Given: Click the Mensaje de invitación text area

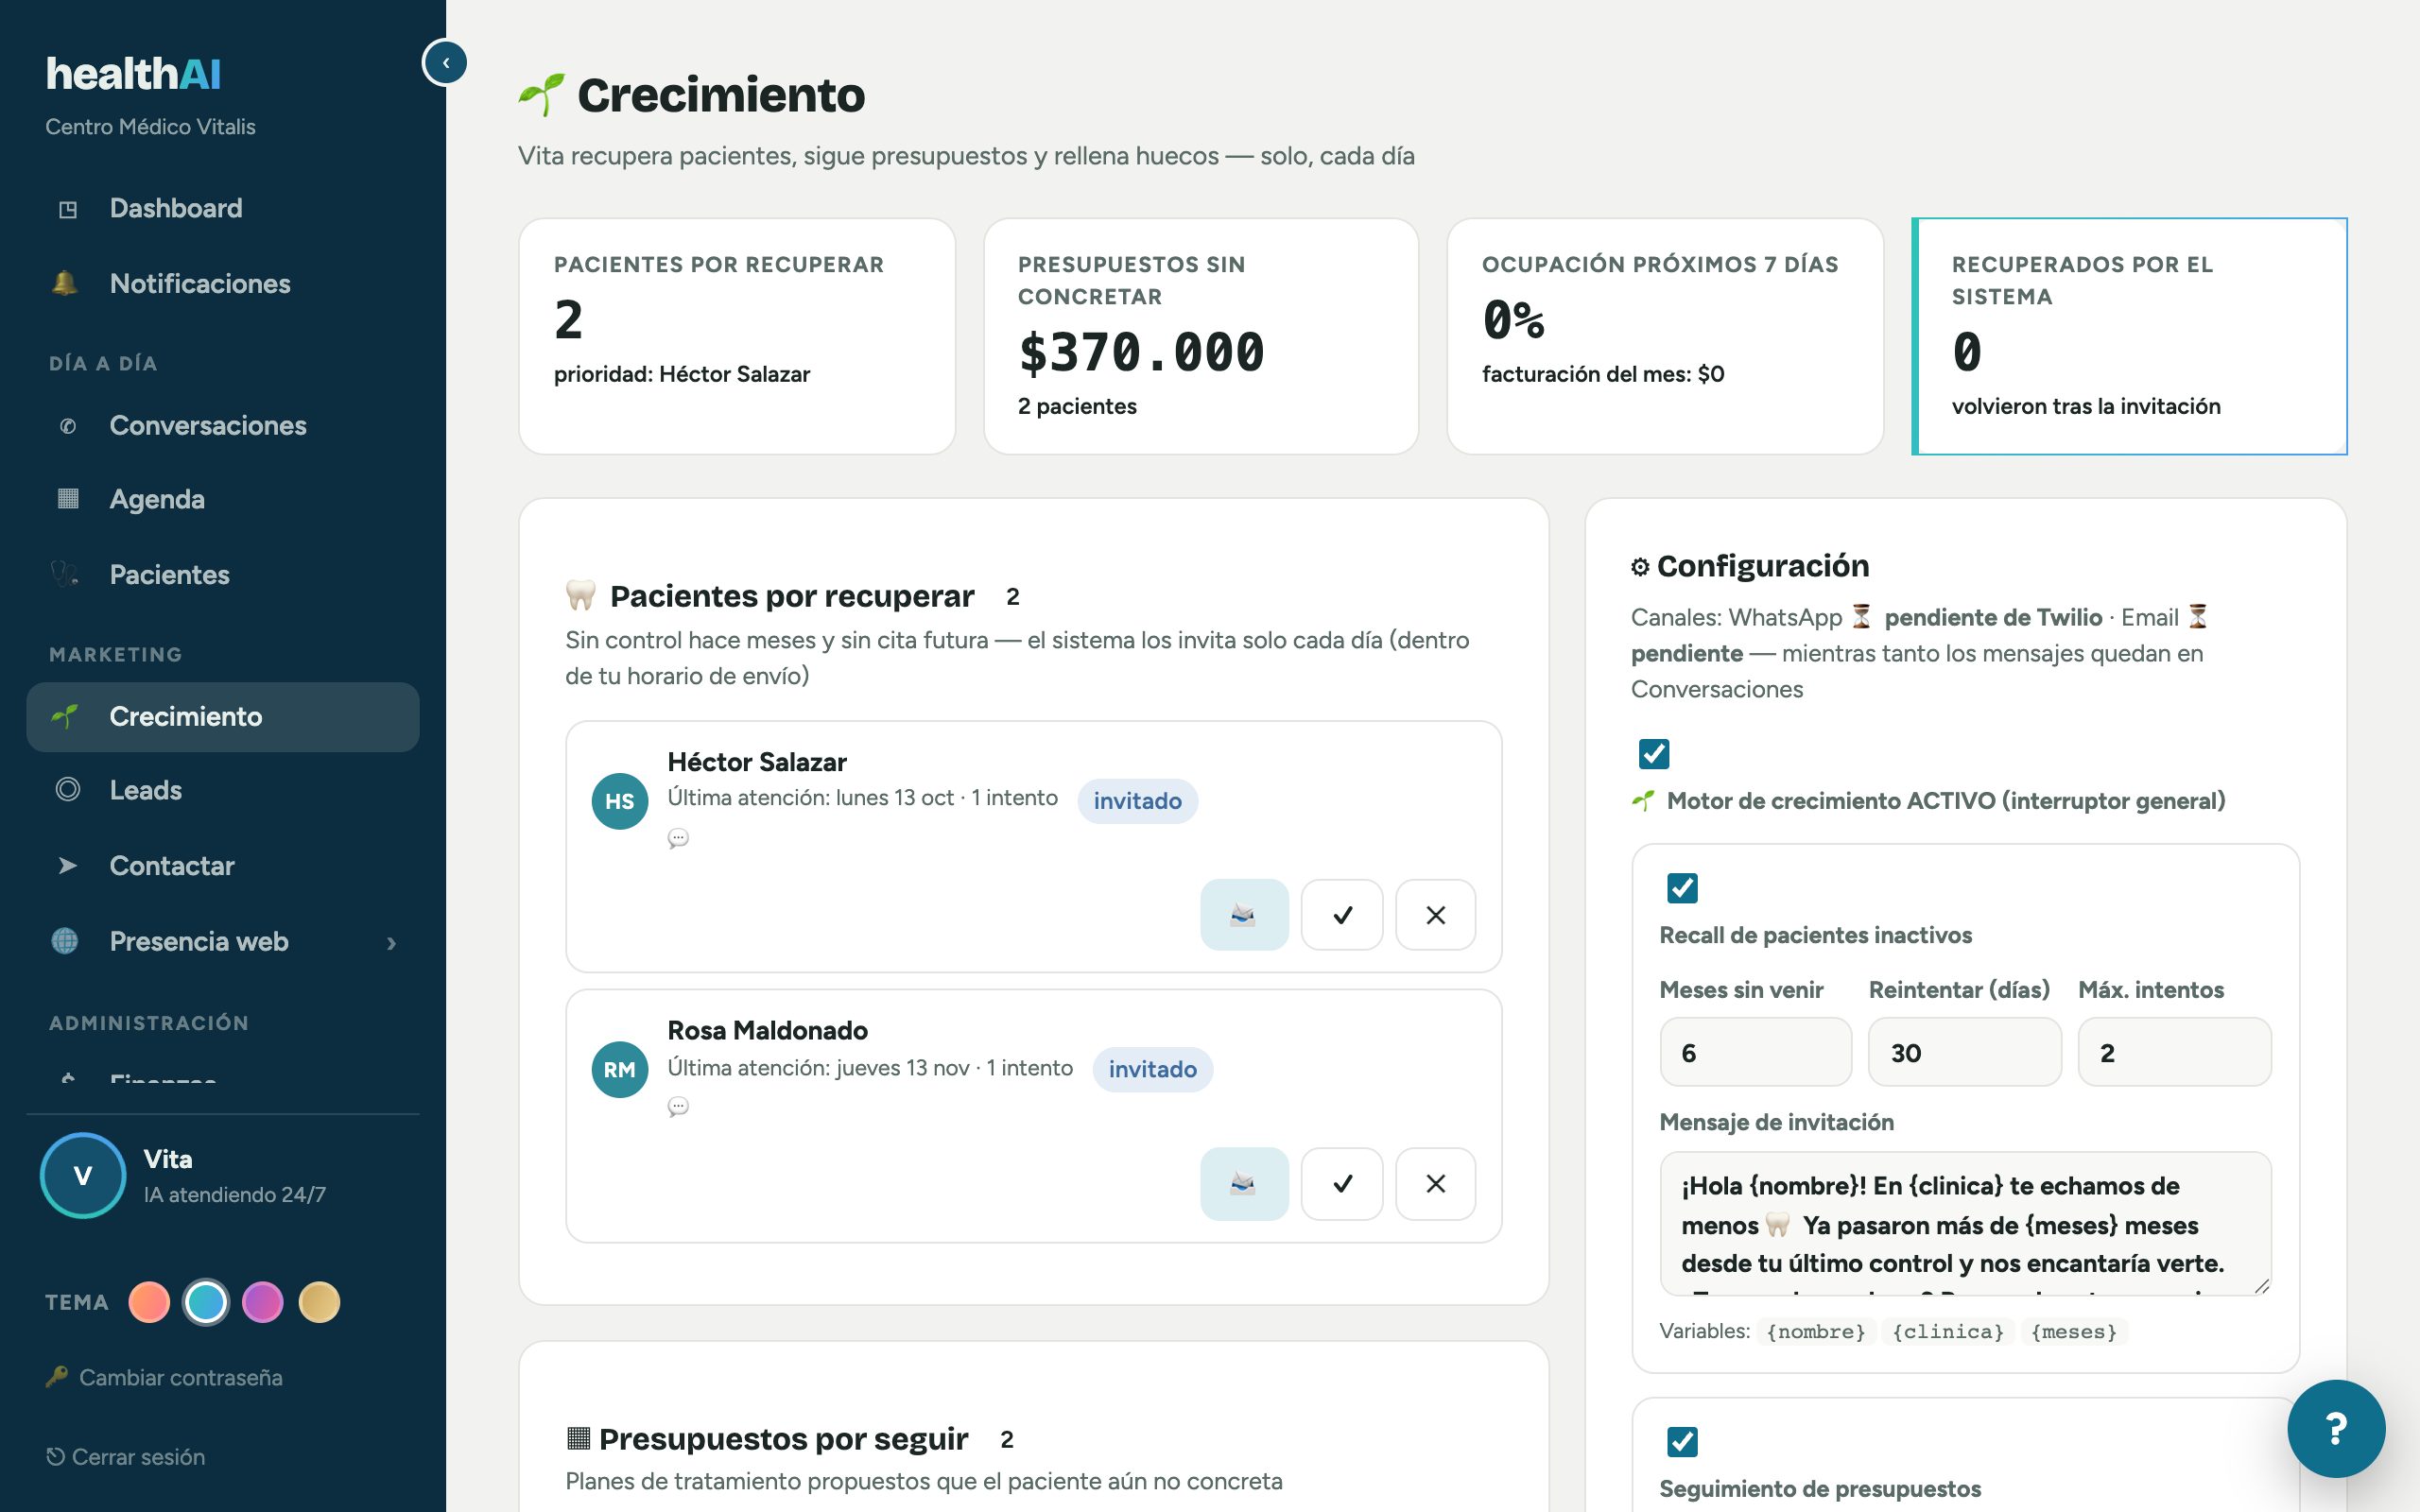Looking at the screenshot, I should 1965,1224.
